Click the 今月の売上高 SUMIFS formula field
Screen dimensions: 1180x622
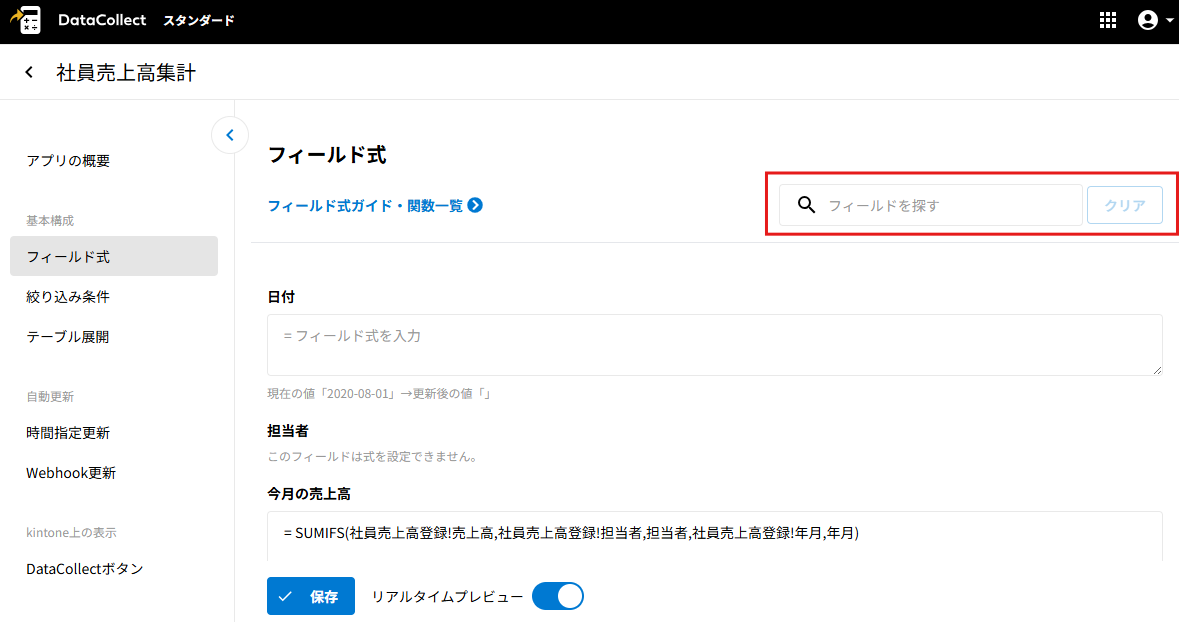pyautogui.click(x=714, y=536)
